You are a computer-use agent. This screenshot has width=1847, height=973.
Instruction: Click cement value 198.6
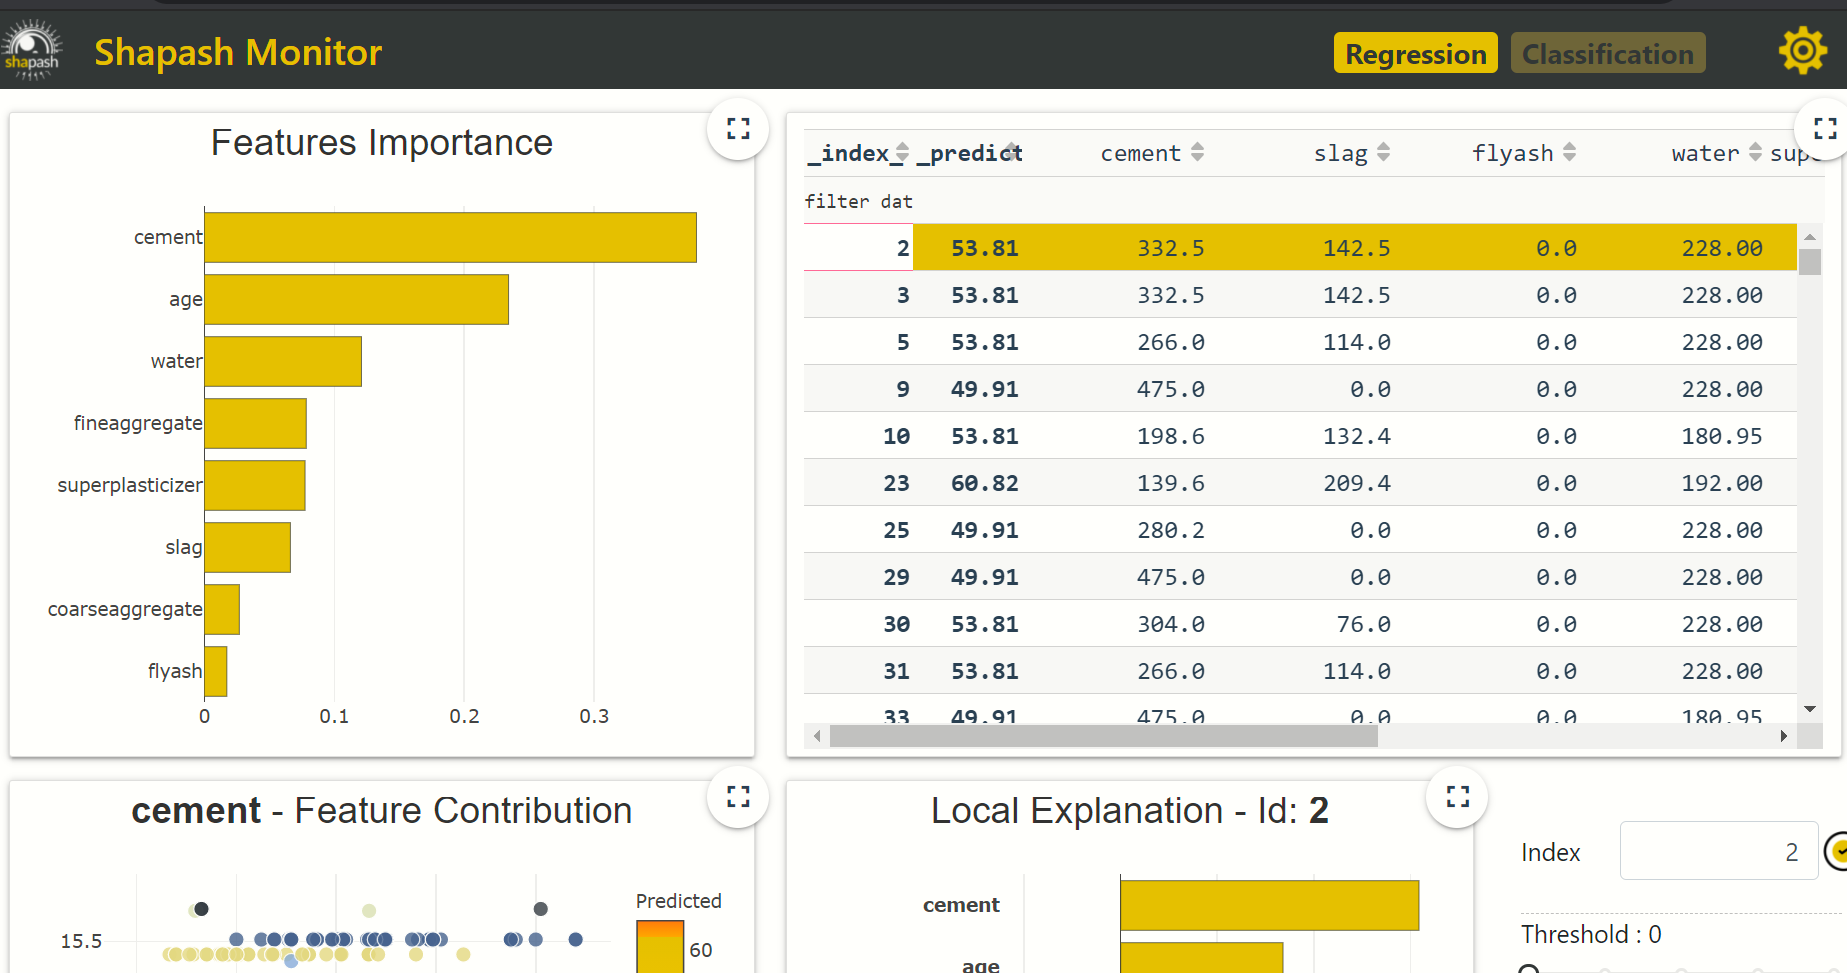pyautogui.click(x=1170, y=436)
